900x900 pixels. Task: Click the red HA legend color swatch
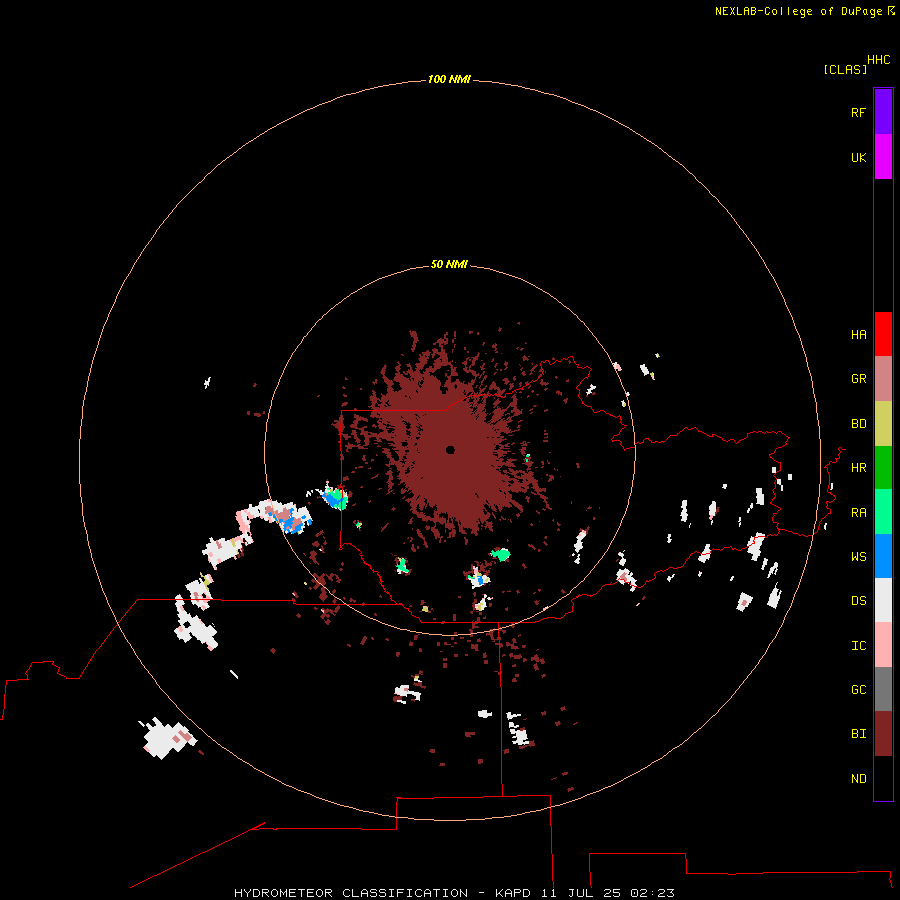883,334
